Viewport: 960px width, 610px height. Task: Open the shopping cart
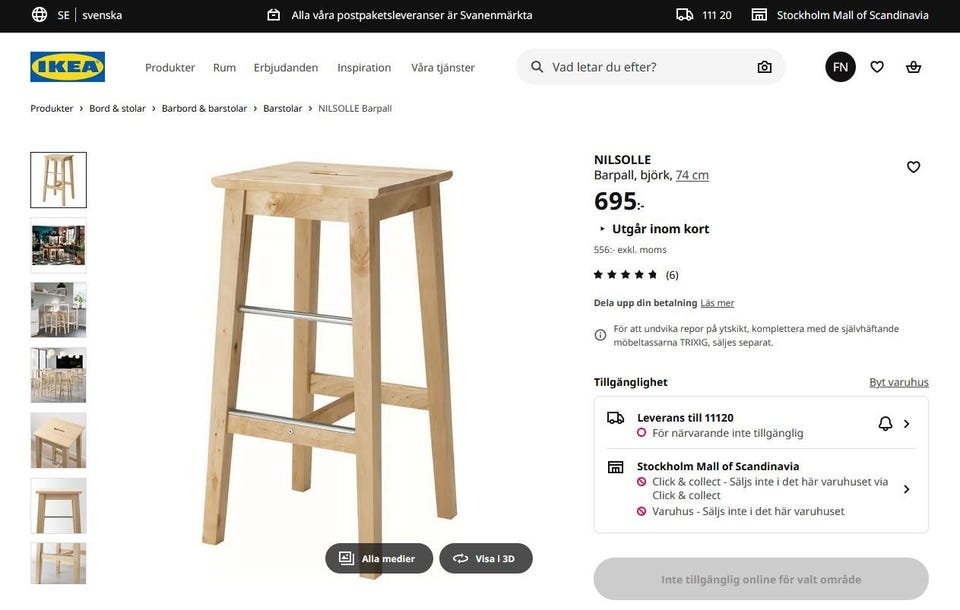pyautogui.click(x=913, y=66)
